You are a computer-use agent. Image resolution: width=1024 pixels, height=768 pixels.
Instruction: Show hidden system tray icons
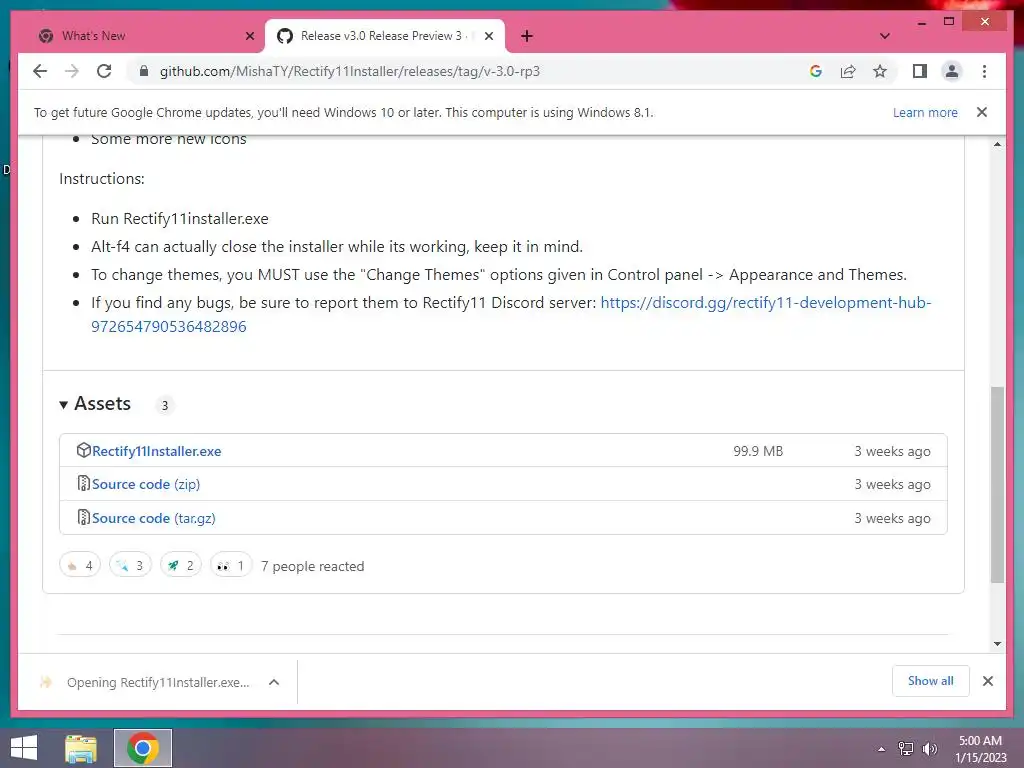tap(882, 749)
